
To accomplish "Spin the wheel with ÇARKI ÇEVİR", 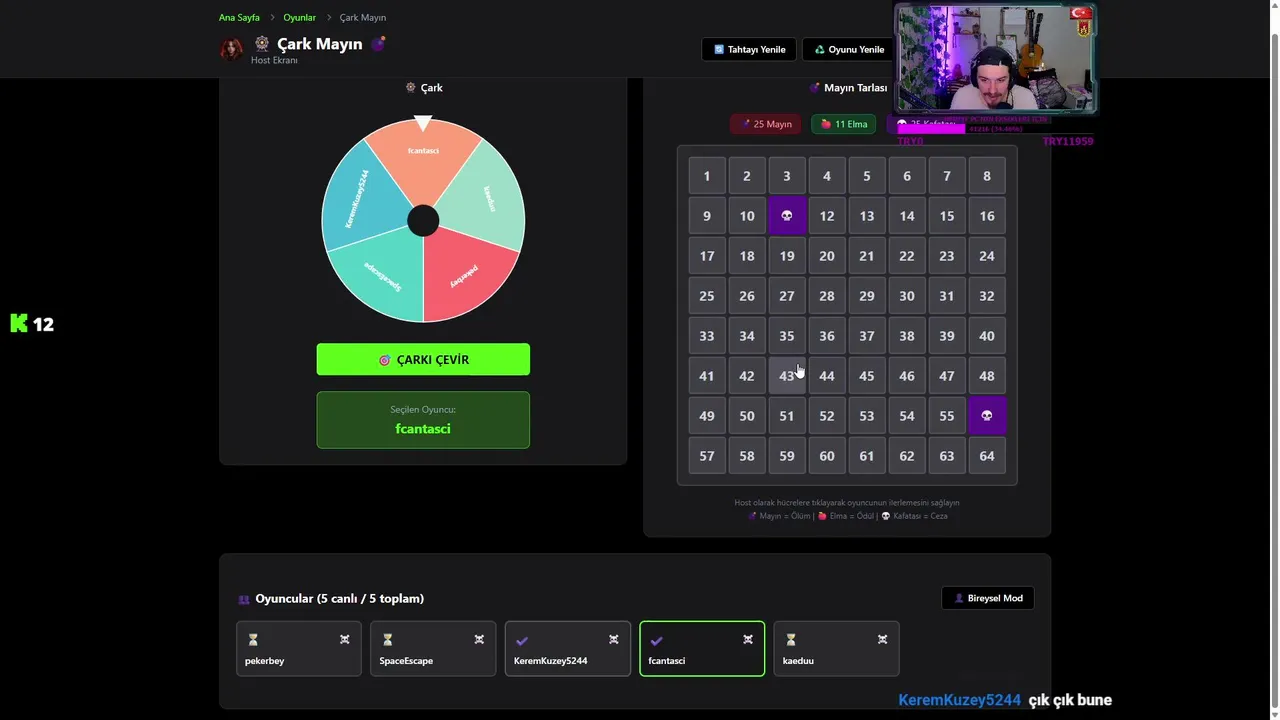I will 423,360.
